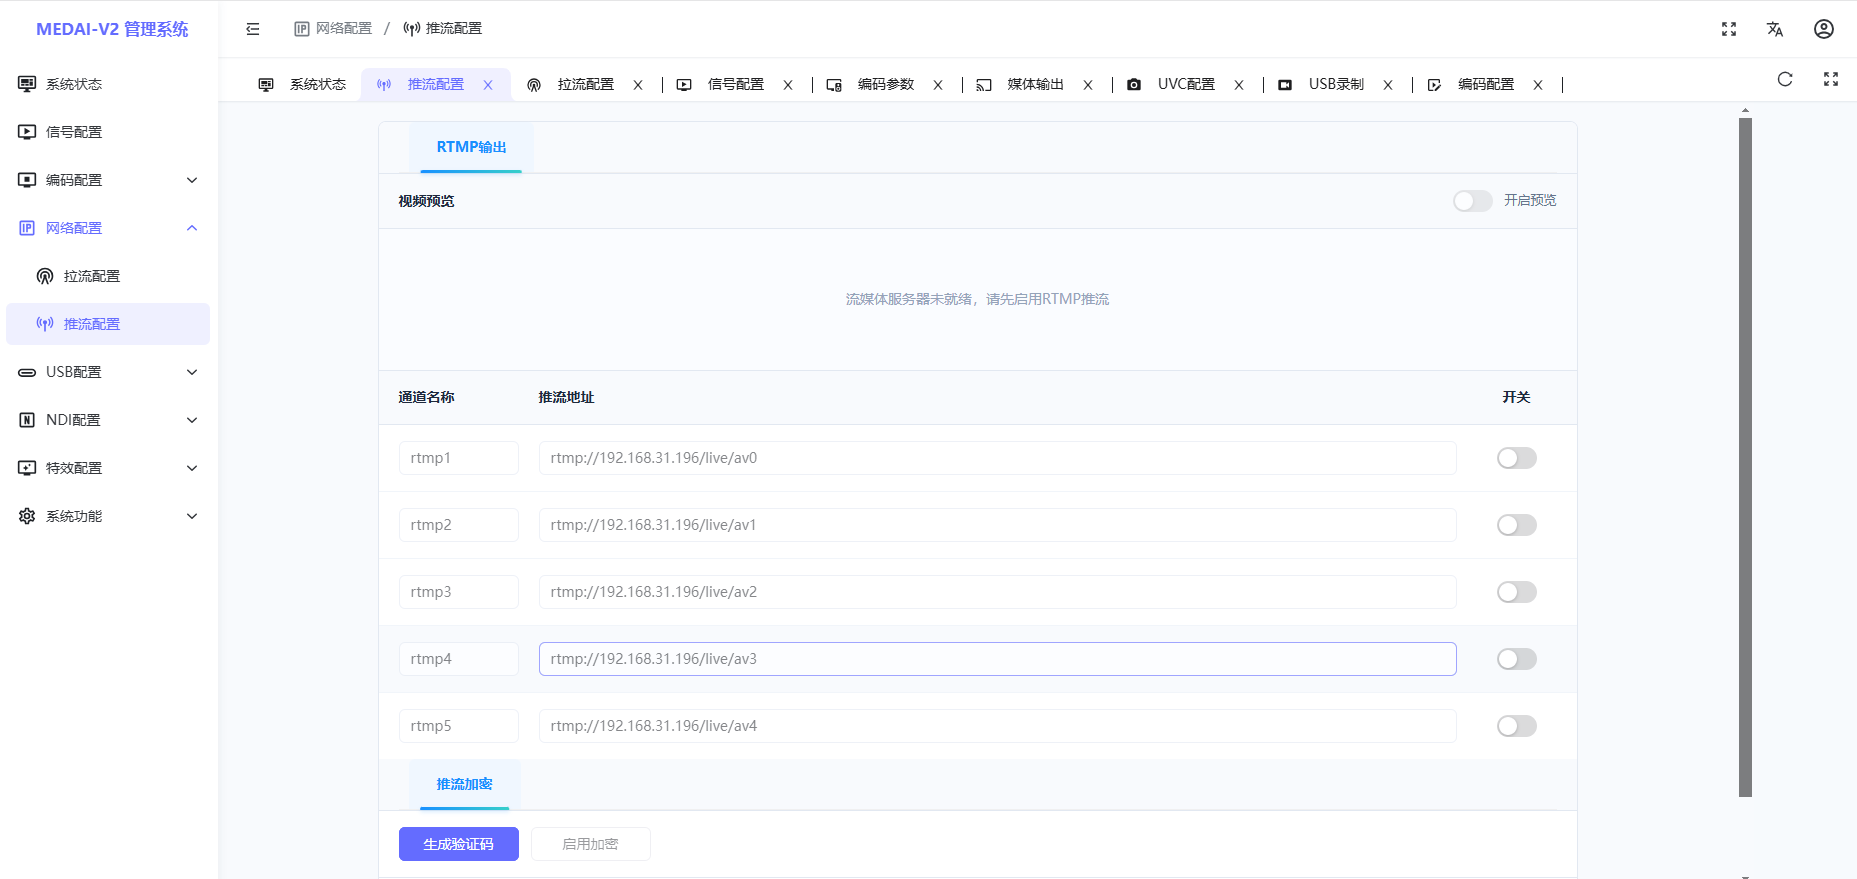Open 信号配置 in the sidebar
1857x879 pixels.
[108, 132]
